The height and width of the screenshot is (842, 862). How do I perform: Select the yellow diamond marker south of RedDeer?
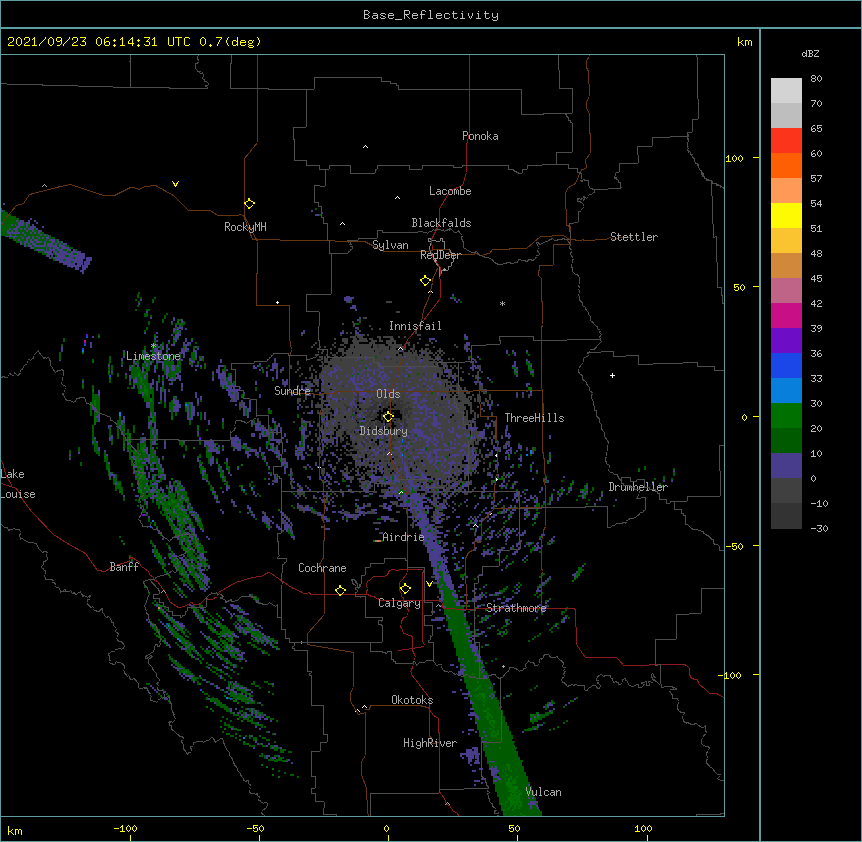point(426,281)
